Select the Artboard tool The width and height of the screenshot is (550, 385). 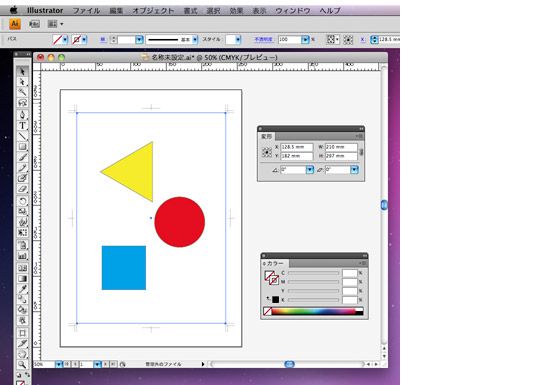pyautogui.click(x=22, y=333)
